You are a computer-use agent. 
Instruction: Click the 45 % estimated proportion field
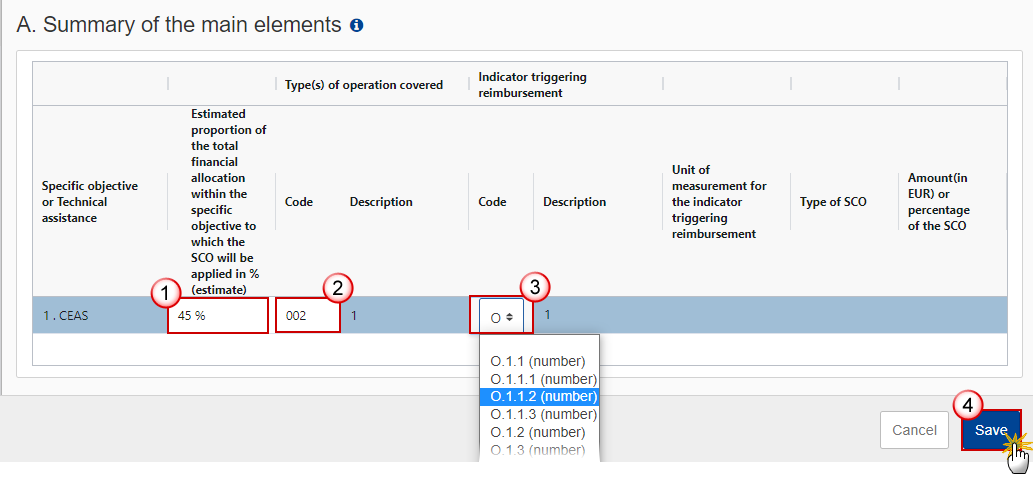[217, 316]
